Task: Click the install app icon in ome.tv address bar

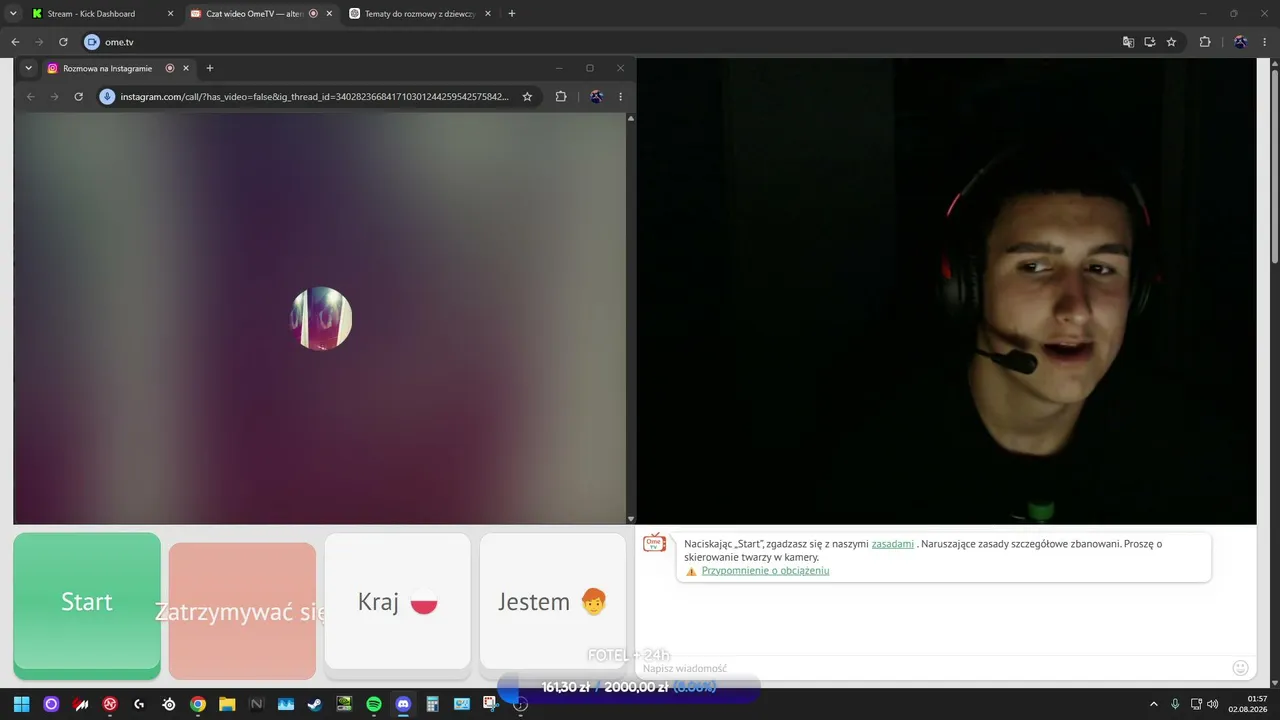Action: pyautogui.click(x=1150, y=42)
